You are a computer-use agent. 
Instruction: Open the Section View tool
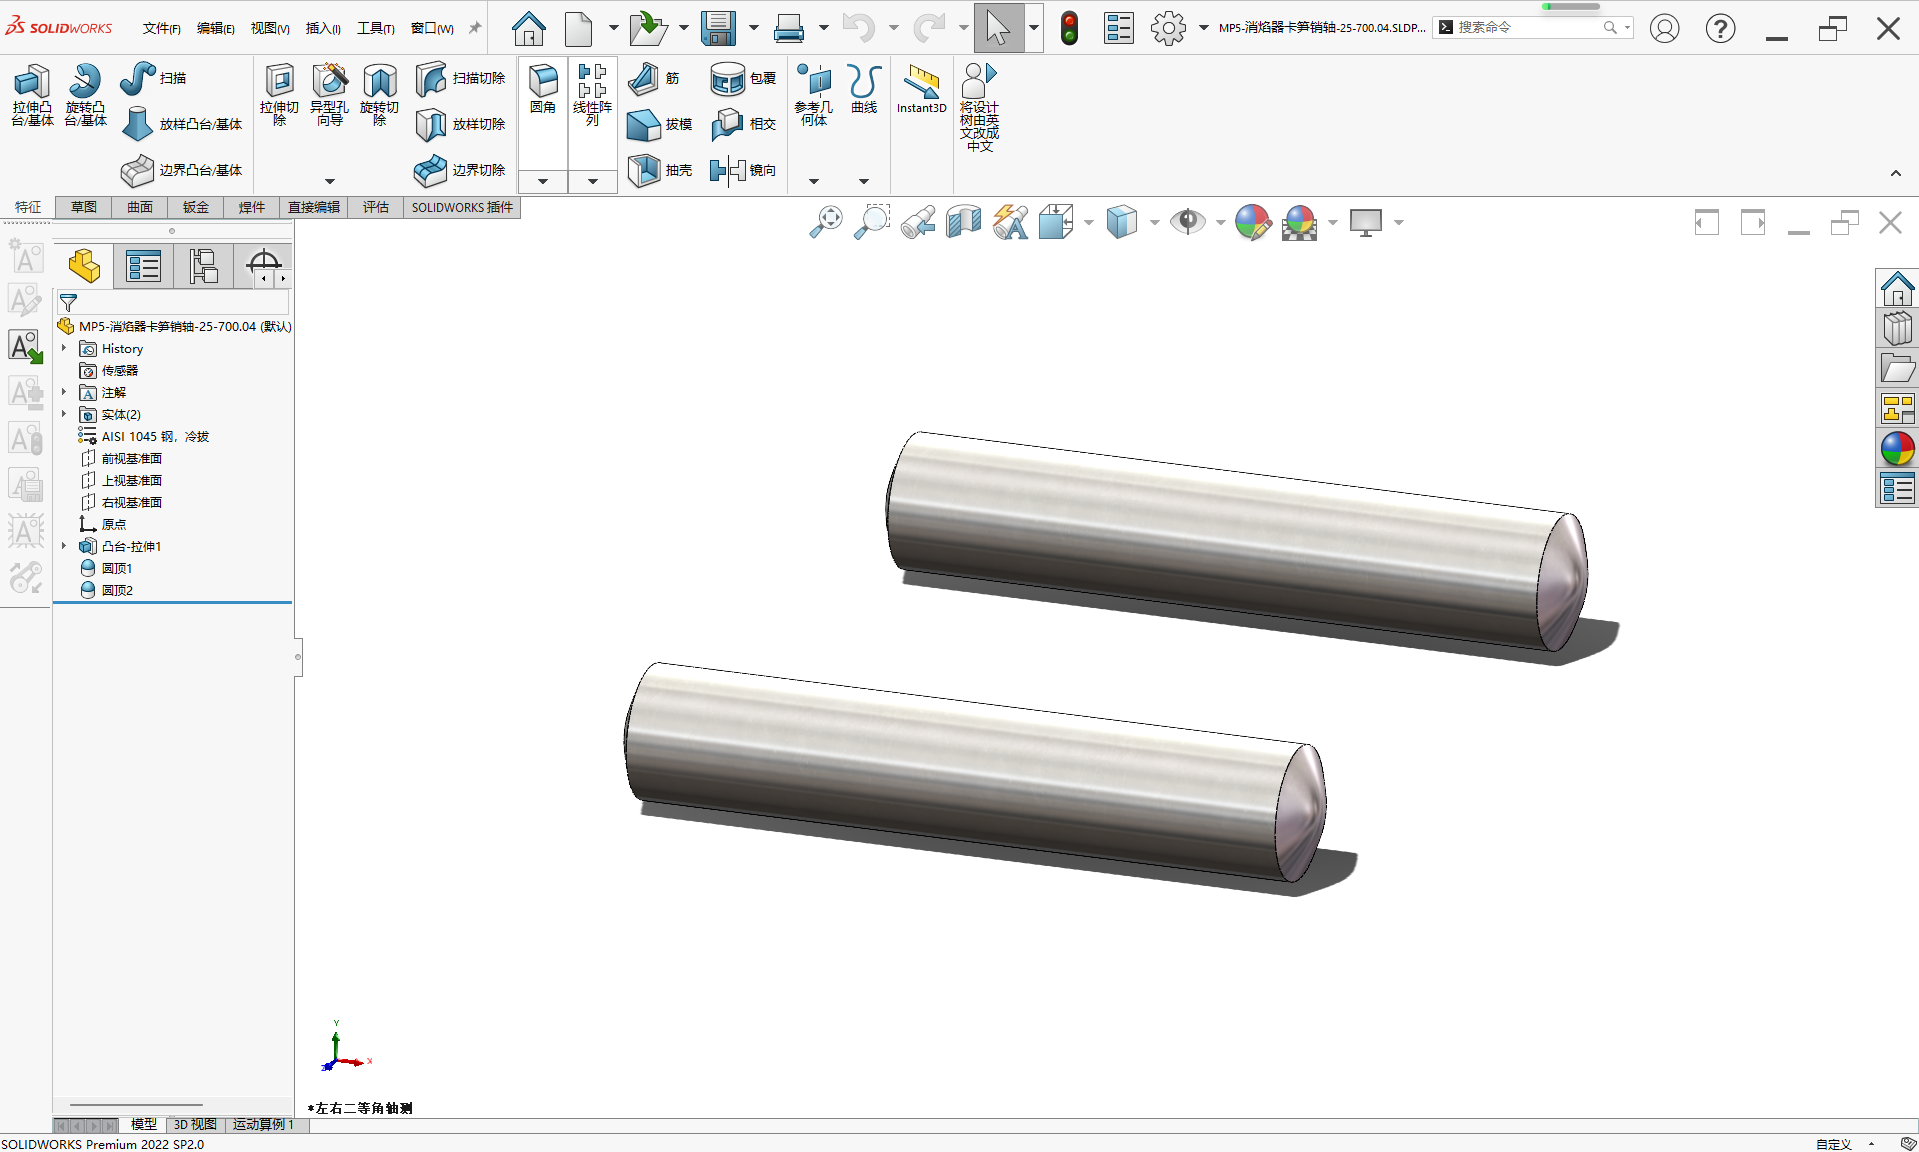click(x=964, y=222)
